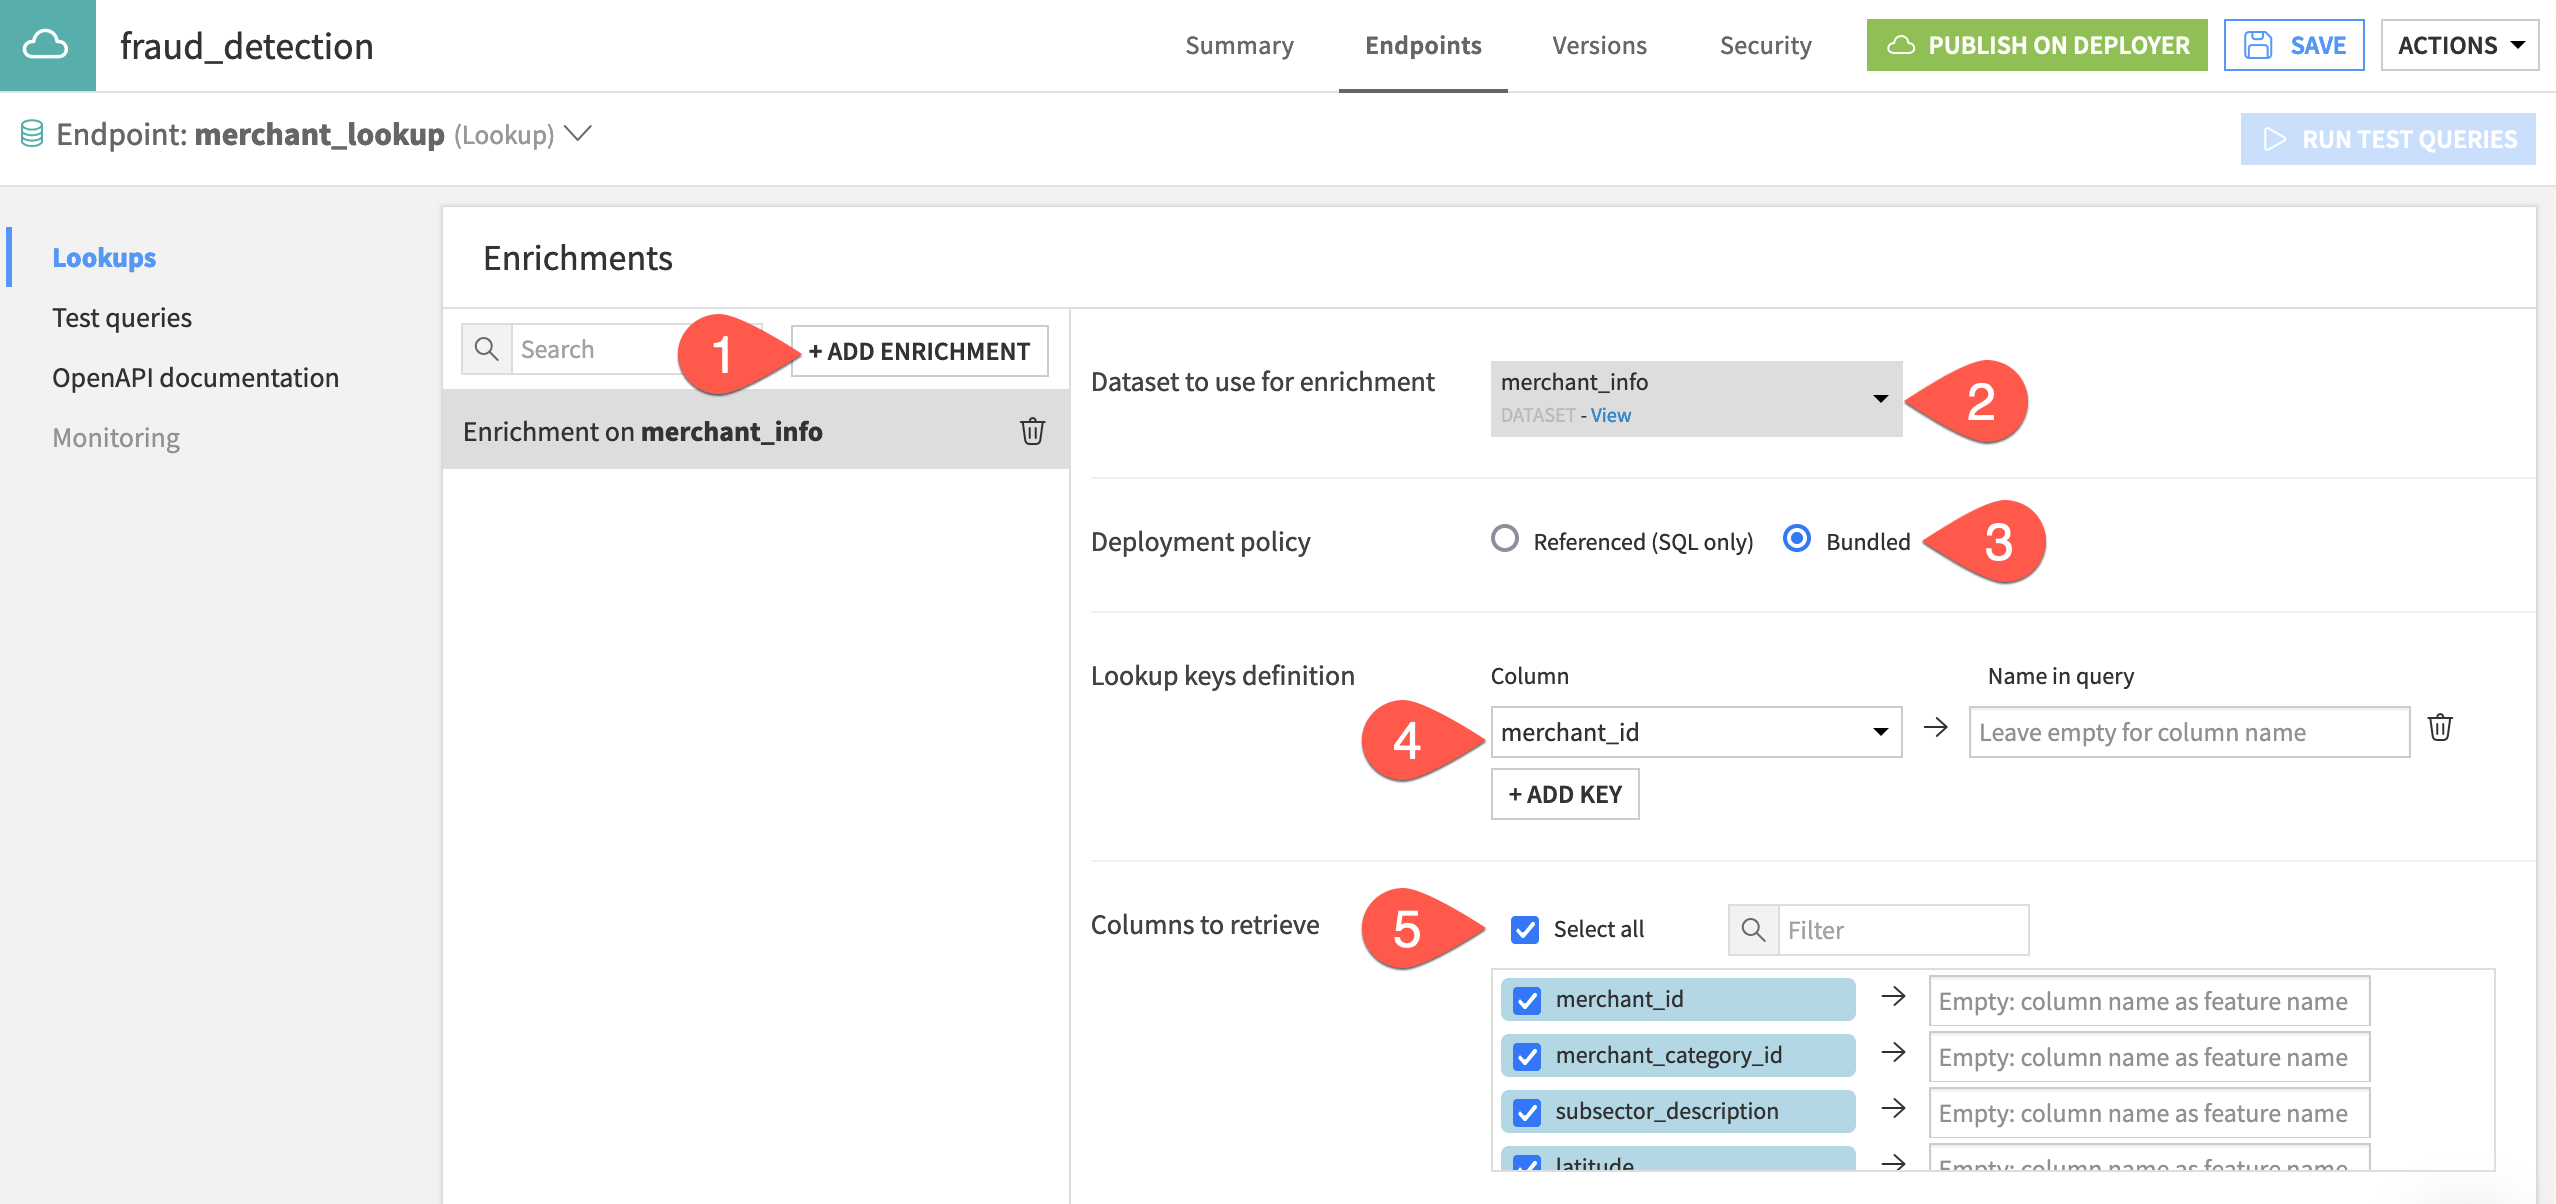Image resolution: width=2556 pixels, height=1204 pixels.
Task: Remove the merchant_id lookup key via trash icon
Action: point(2442,728)
